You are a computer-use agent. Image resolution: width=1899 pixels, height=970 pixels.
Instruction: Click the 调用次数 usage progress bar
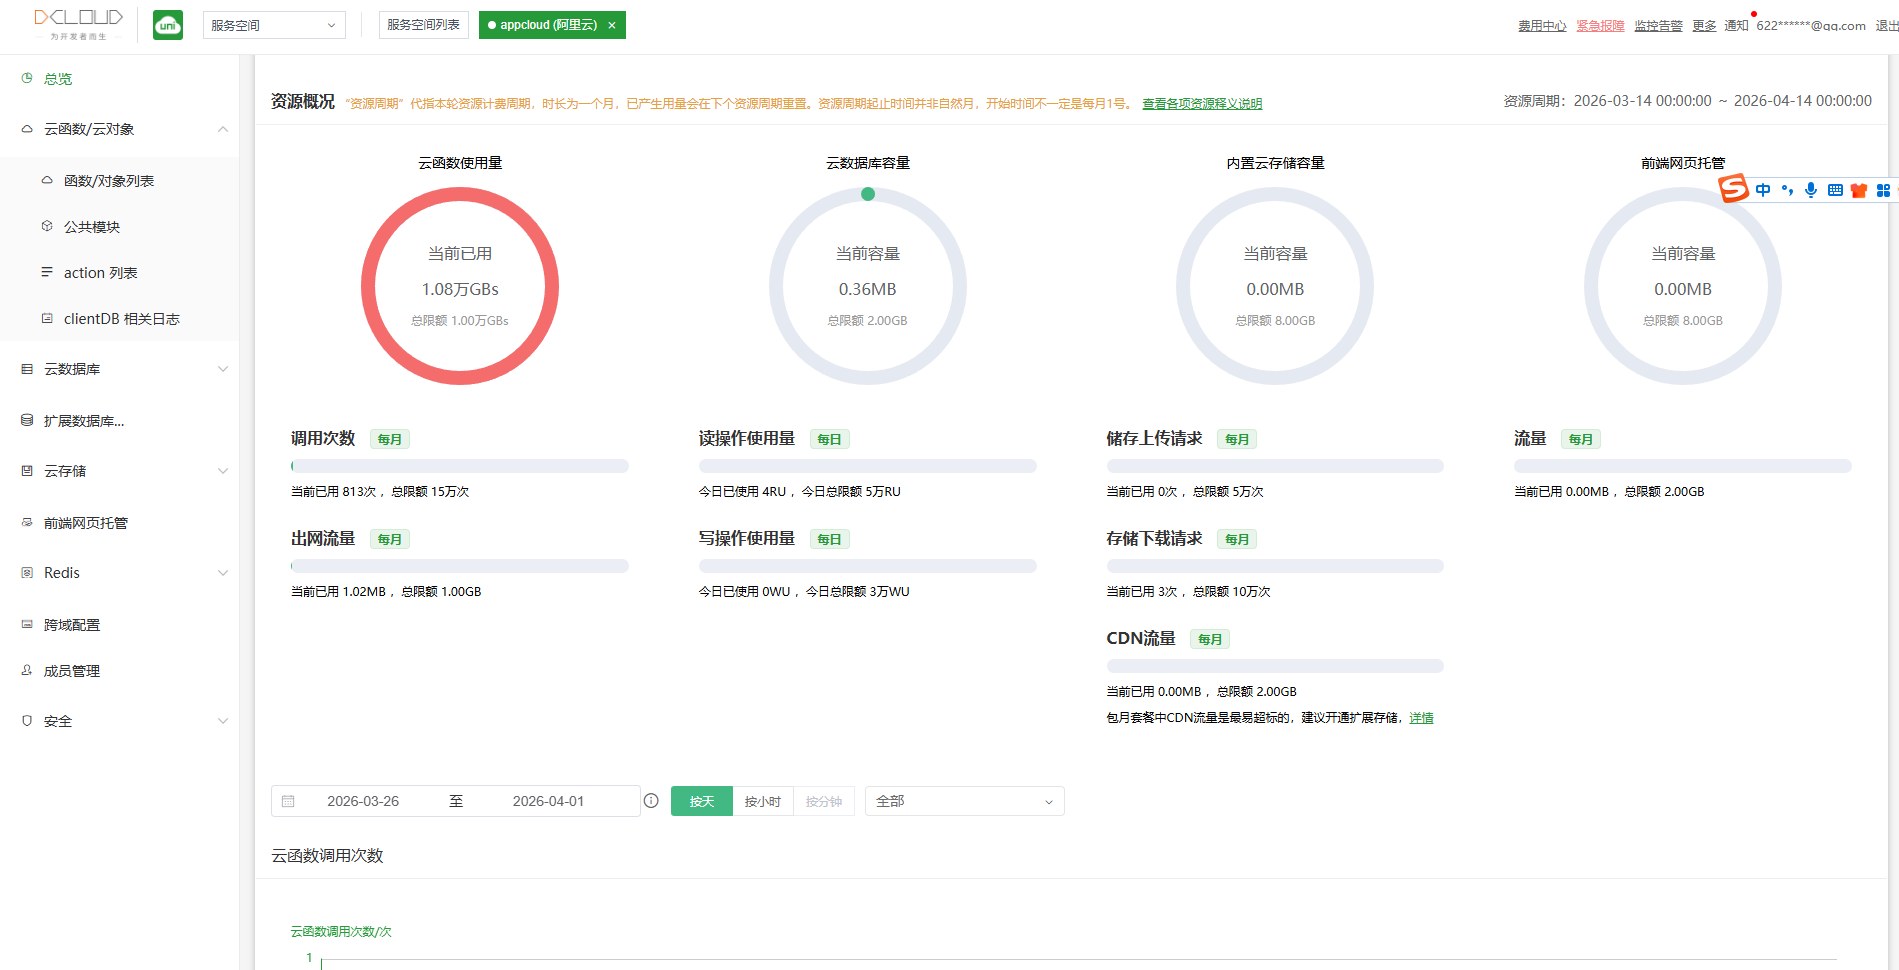coord(459,466)
